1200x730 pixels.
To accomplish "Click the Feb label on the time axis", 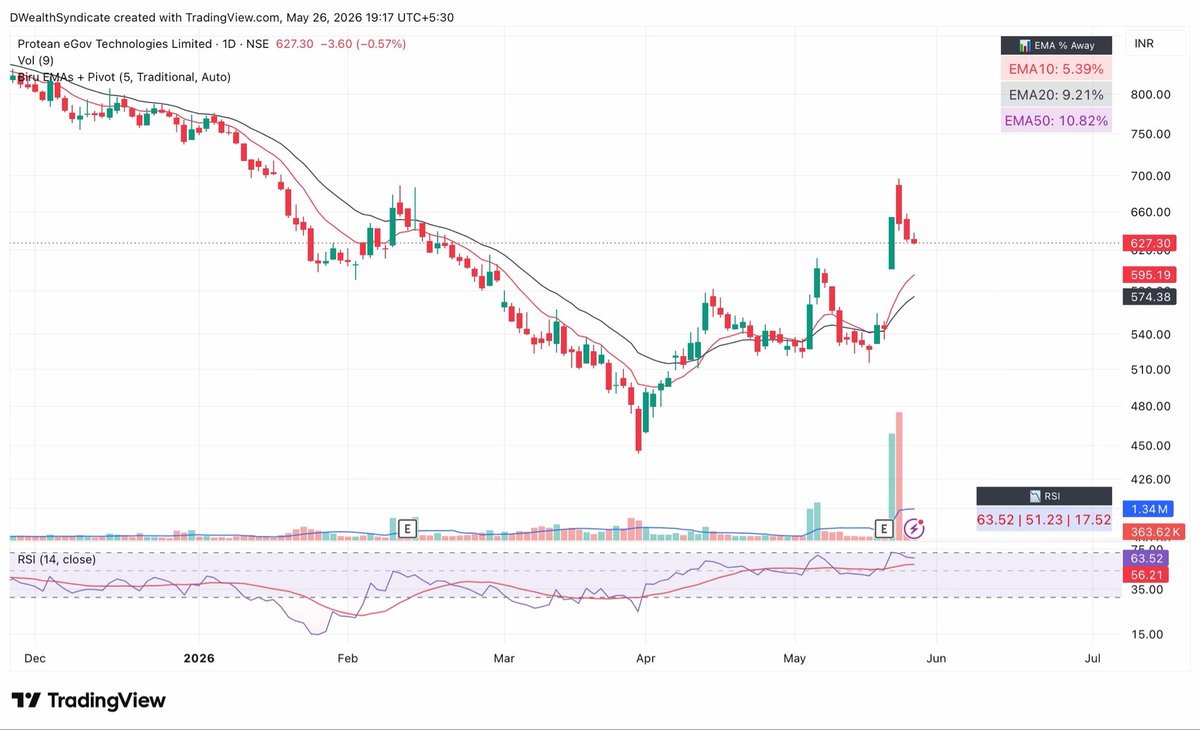I will (x=347, y=658).
